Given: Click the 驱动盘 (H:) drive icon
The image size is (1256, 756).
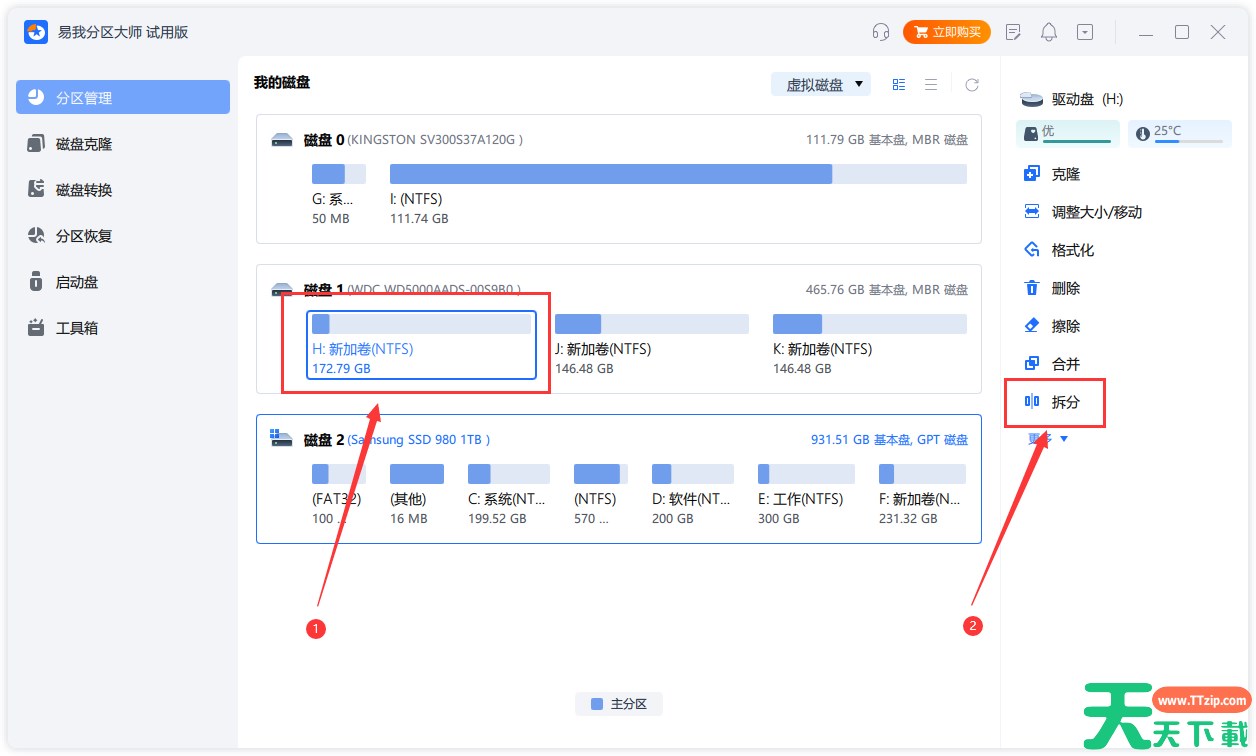Looking at the screenshot, I should click(1031, 99).
